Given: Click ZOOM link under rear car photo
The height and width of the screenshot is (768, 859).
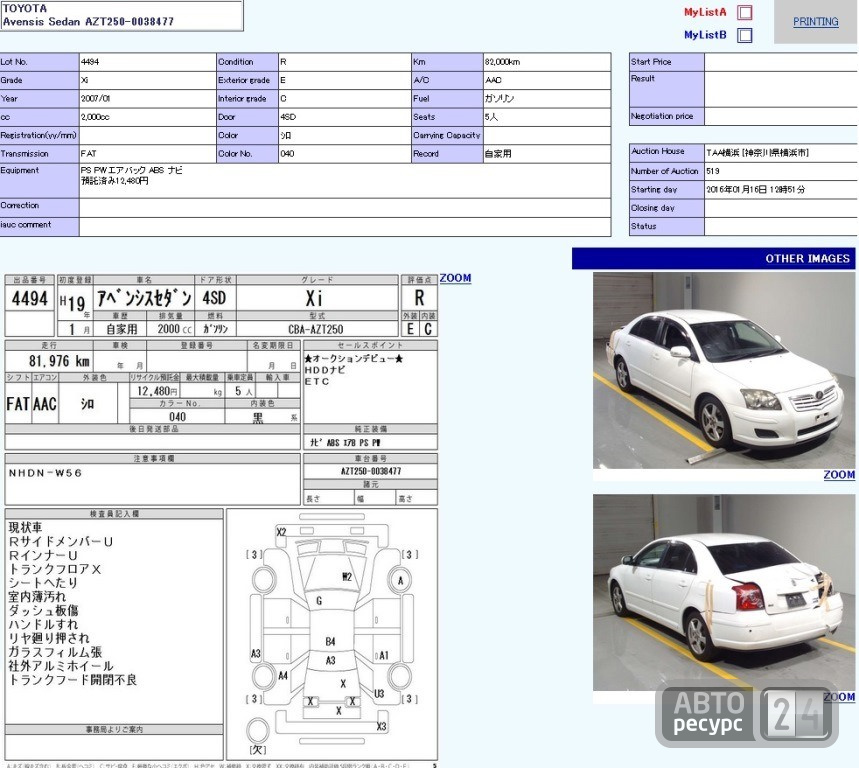Looking at the screenshot, I should point(839,697).
